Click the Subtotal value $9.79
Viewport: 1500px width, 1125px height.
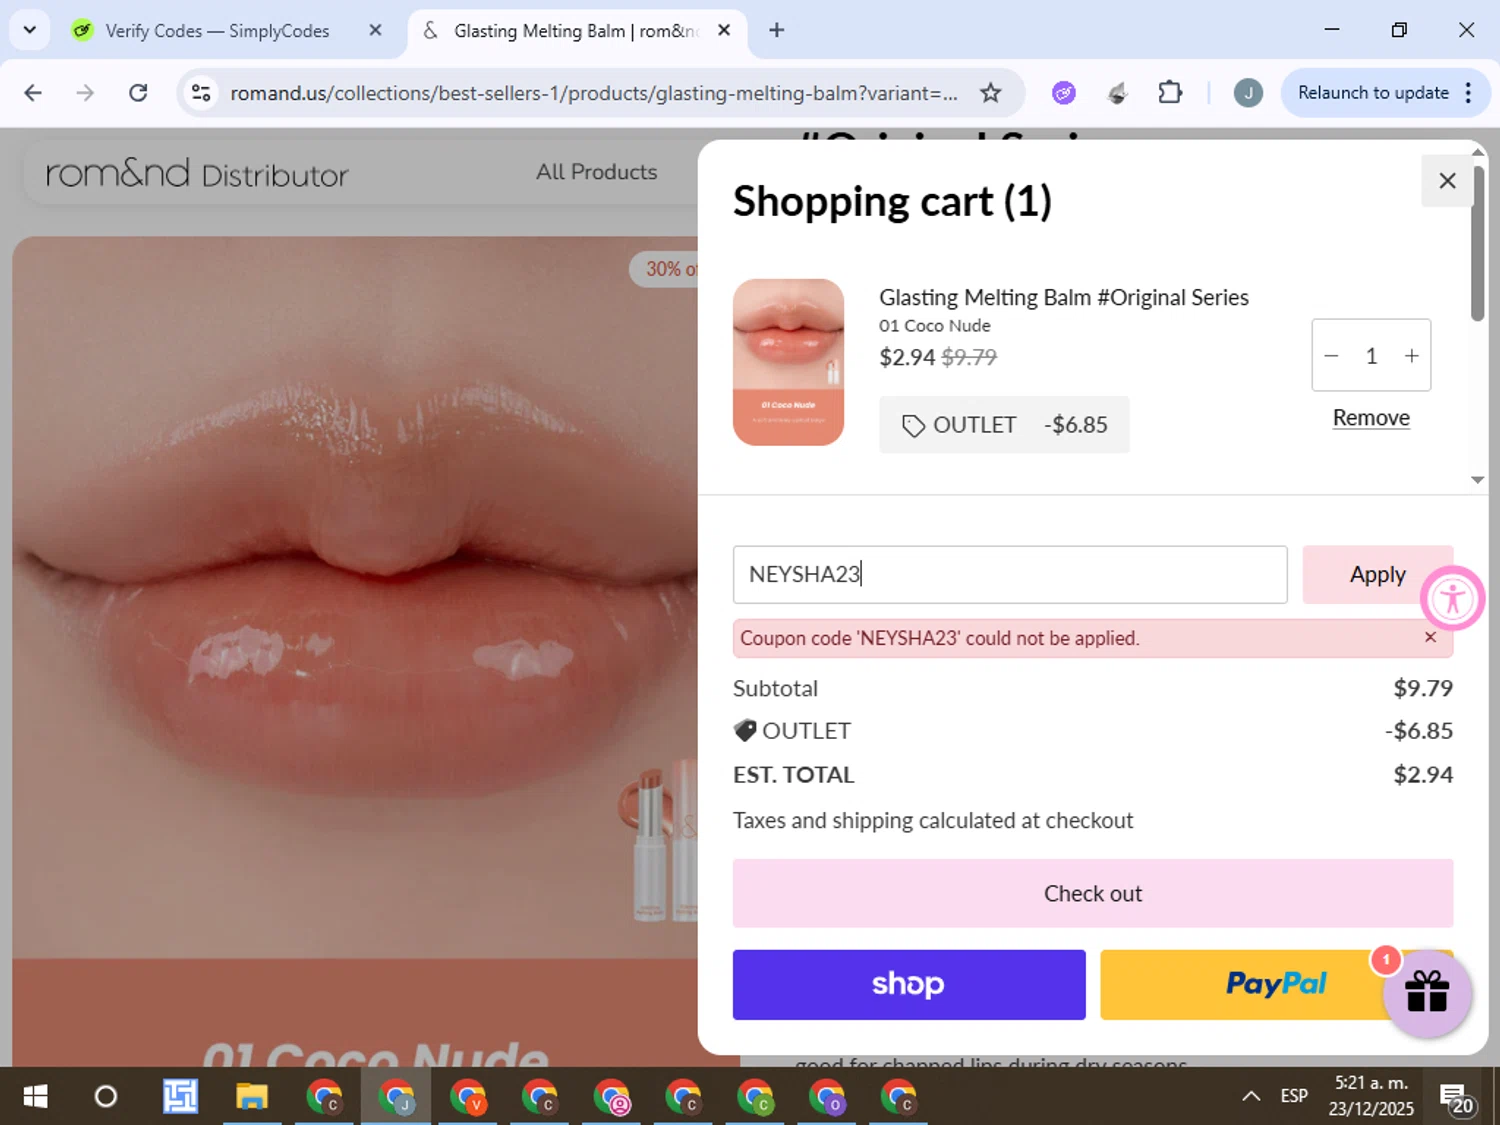pyautogui.click(x=1423, y=689)
